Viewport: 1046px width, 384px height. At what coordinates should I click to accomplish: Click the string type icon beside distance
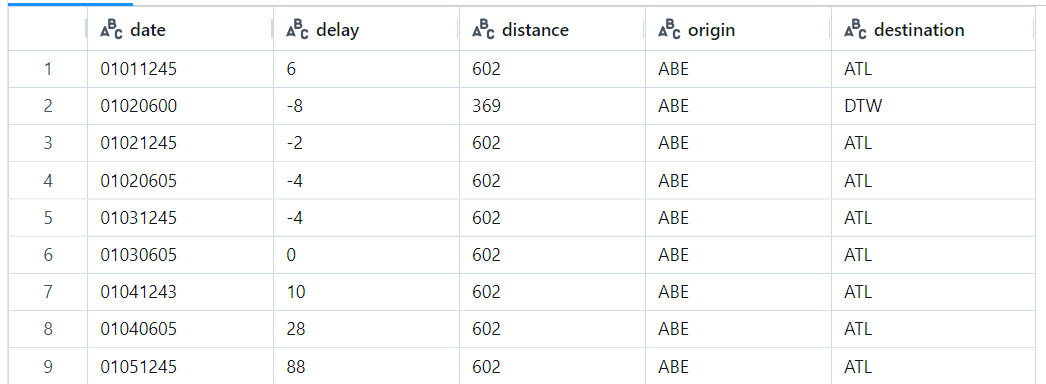pos(483,29)
